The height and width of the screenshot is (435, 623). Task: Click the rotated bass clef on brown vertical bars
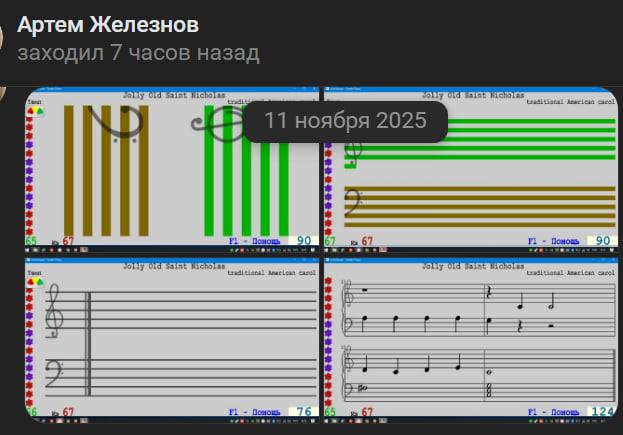pyautogui.click(x=108, y=127)
